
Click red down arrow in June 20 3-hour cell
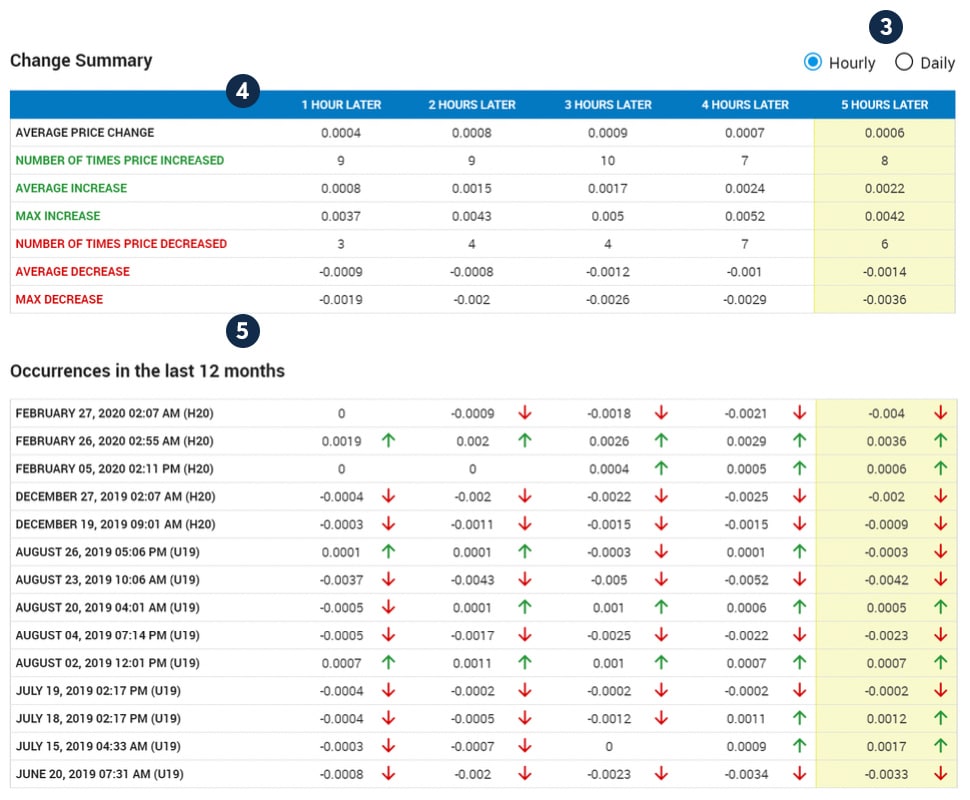point(661,773)
